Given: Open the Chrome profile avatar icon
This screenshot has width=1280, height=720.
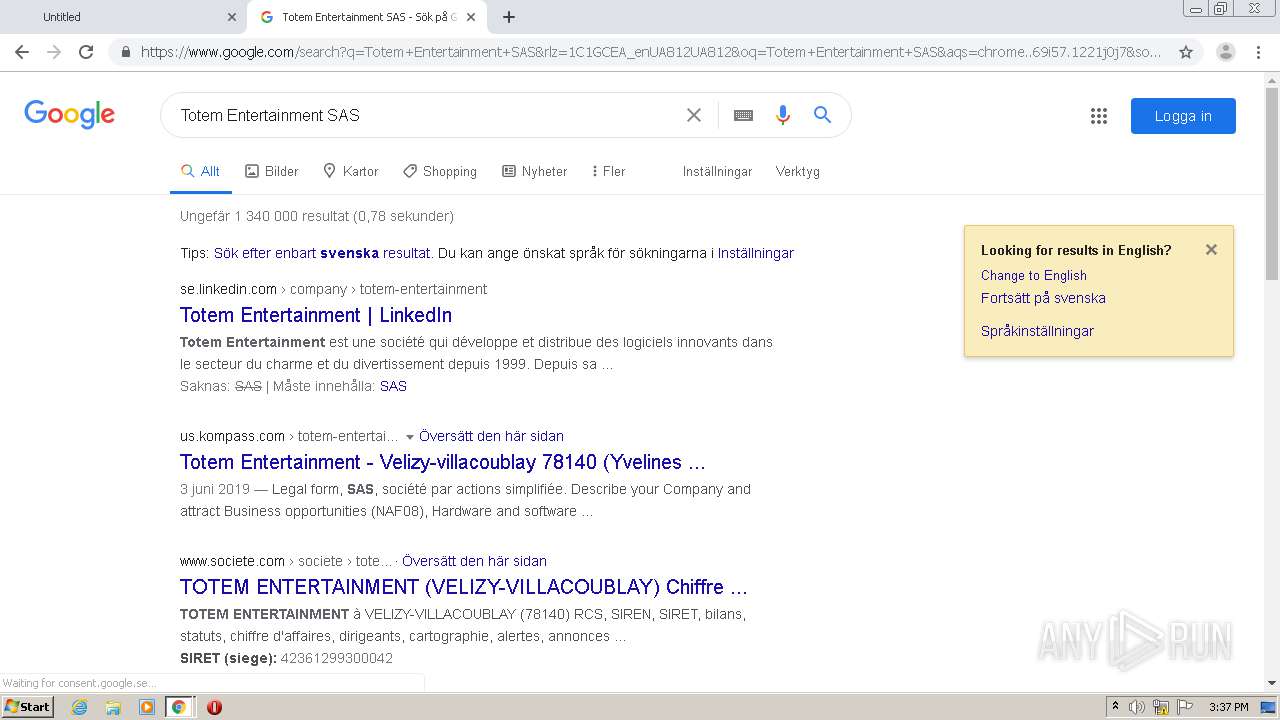Looking at the screenshot, I should pyautogui.click(x=1225, y=52).
